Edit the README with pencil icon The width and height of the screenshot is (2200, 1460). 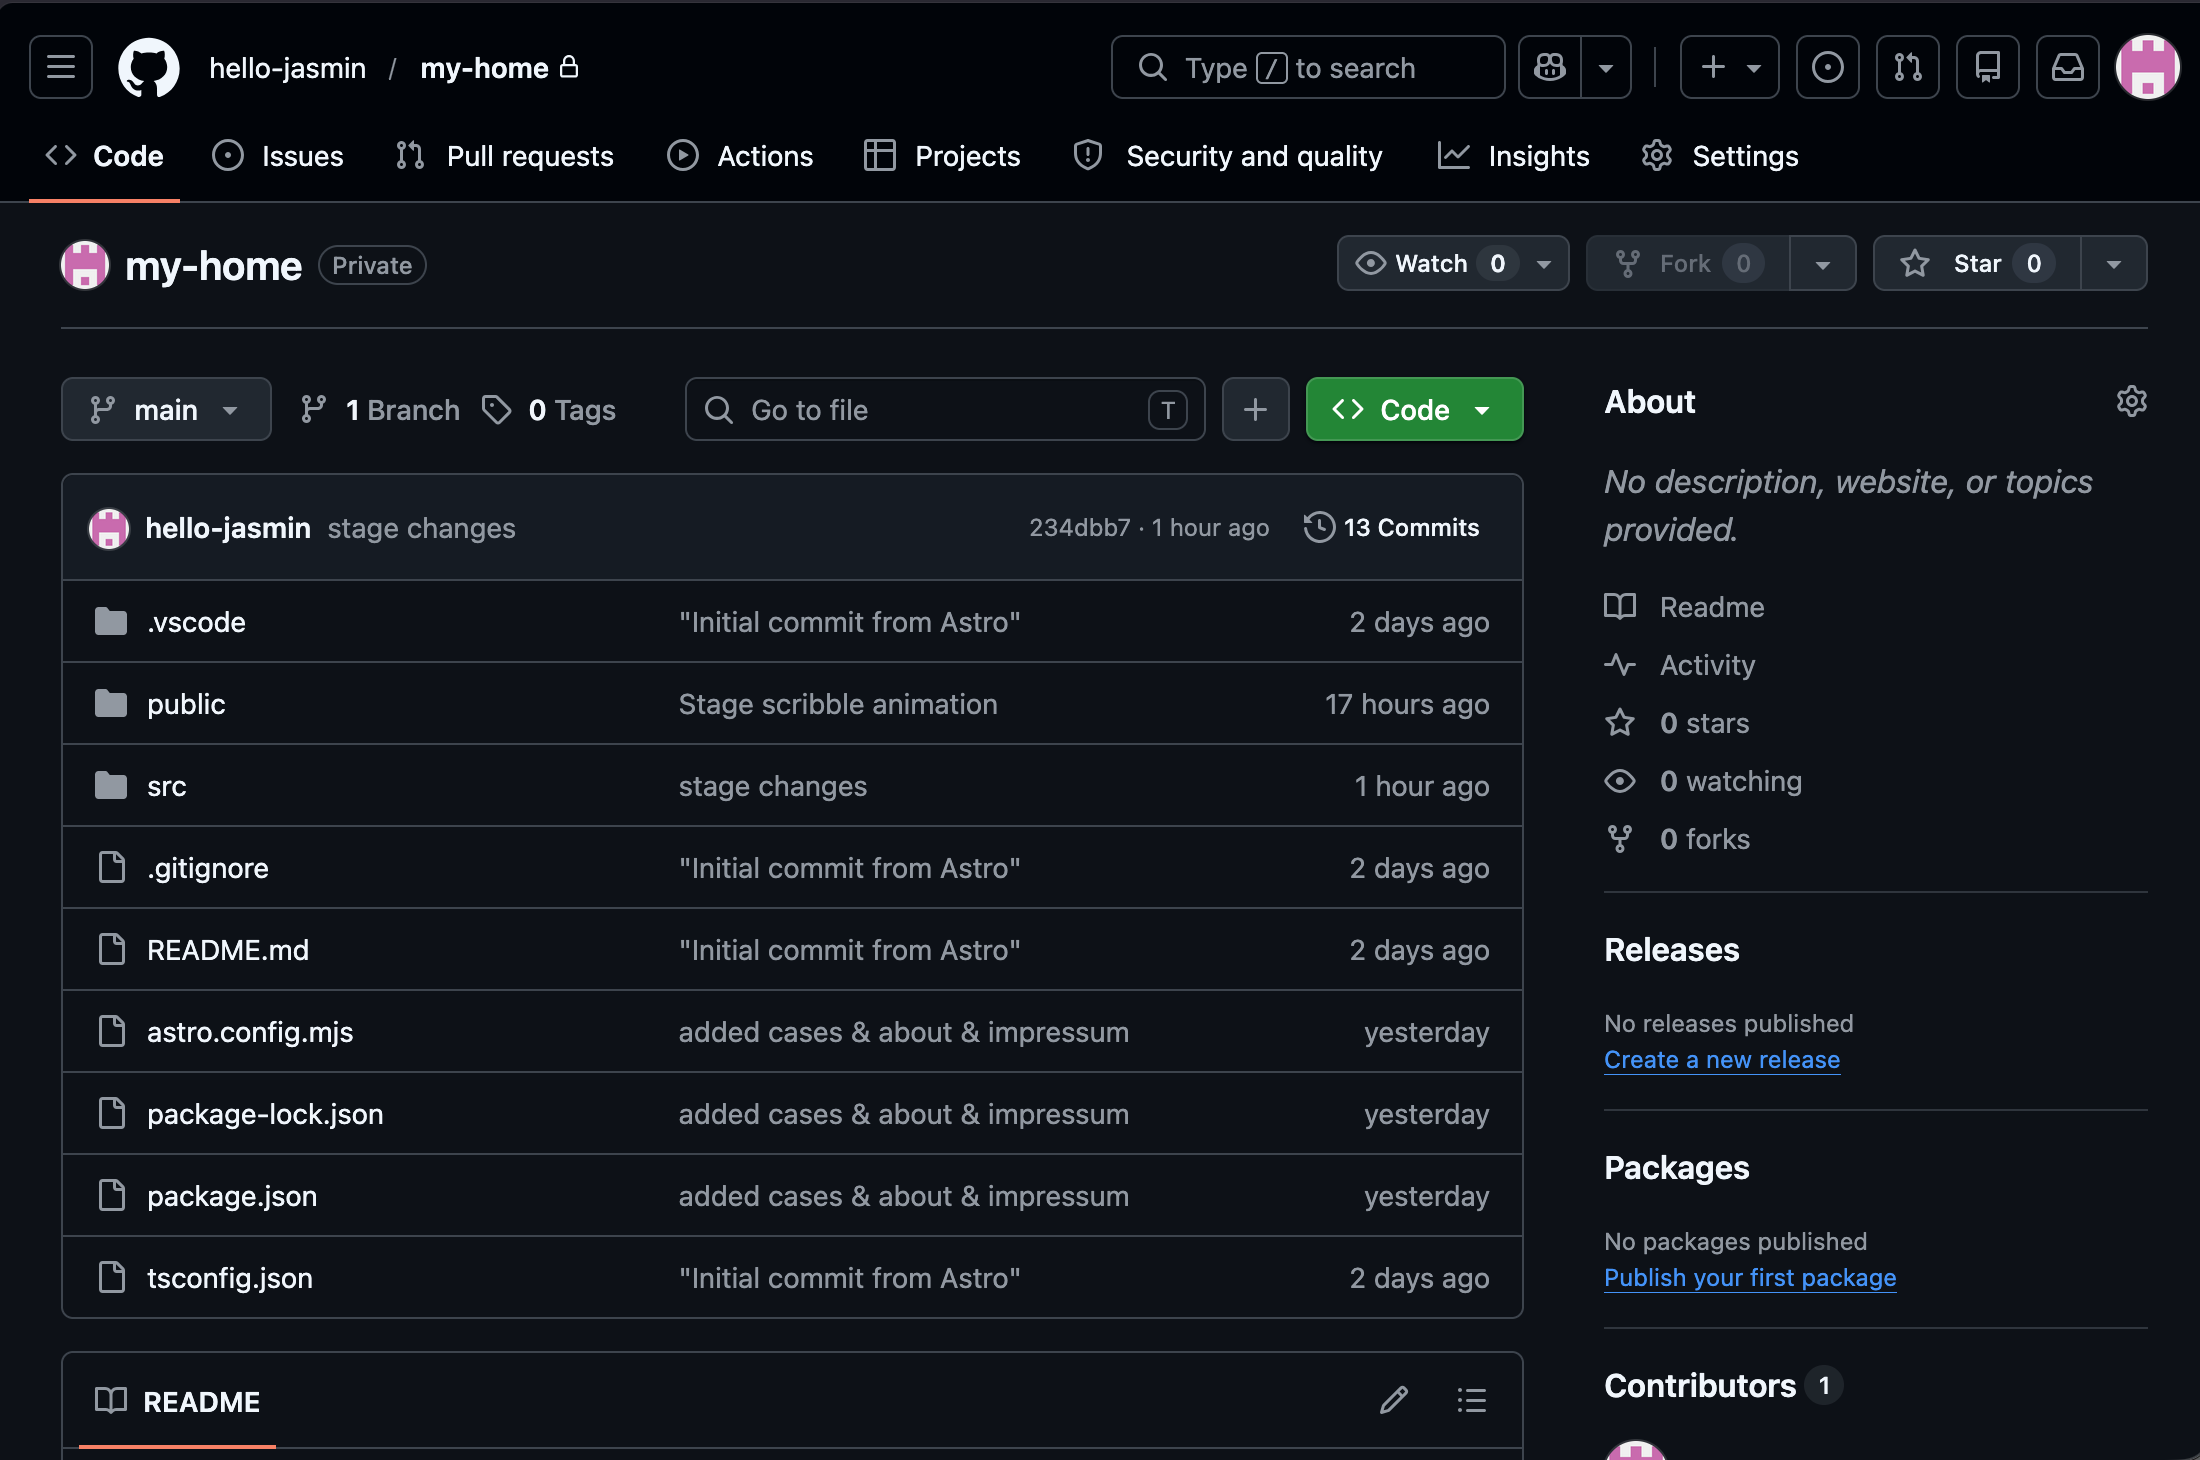[1394, 1400]
